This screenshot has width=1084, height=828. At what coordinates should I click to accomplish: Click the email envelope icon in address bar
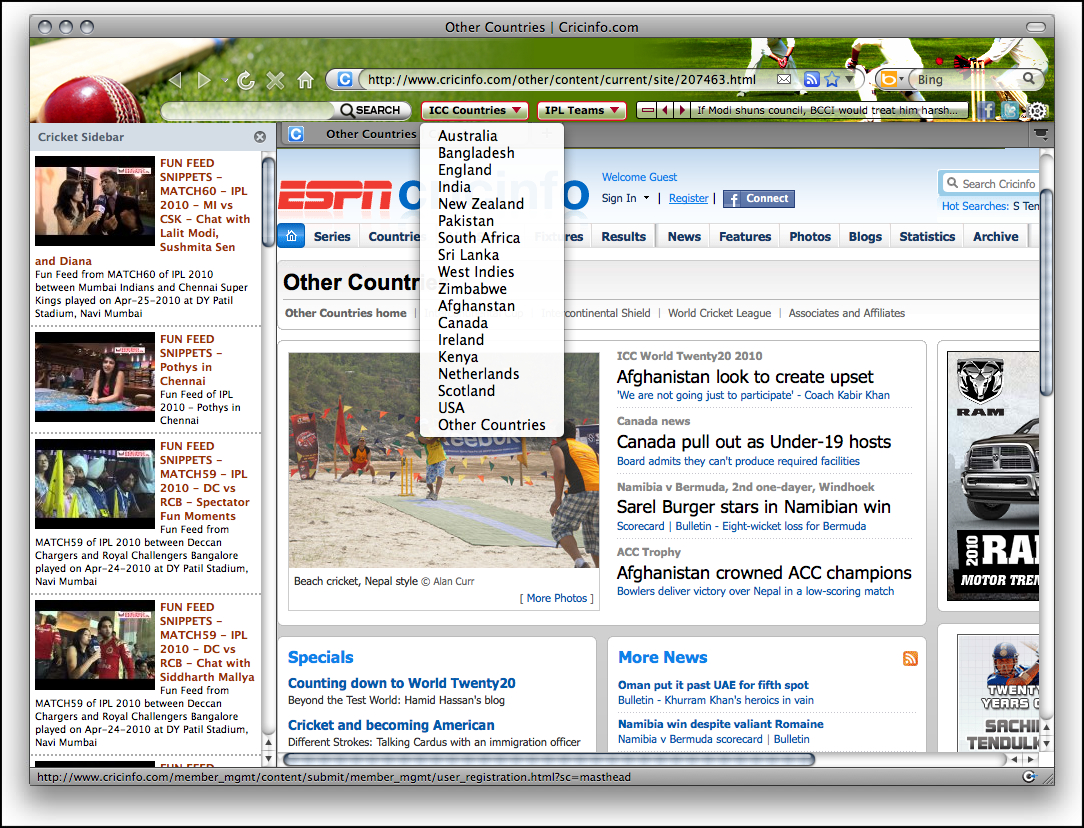(x=784, y=79)
